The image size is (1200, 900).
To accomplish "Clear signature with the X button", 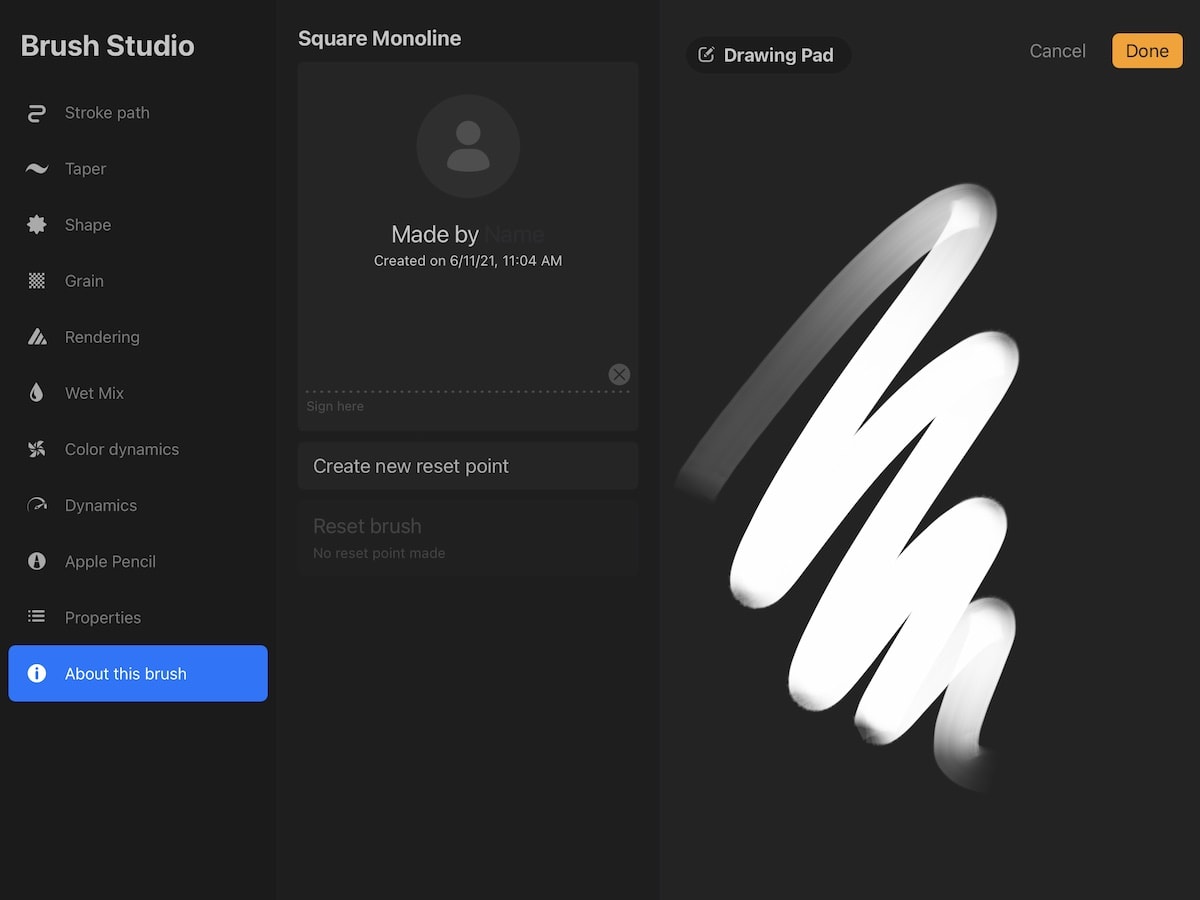I will (619, 374).
